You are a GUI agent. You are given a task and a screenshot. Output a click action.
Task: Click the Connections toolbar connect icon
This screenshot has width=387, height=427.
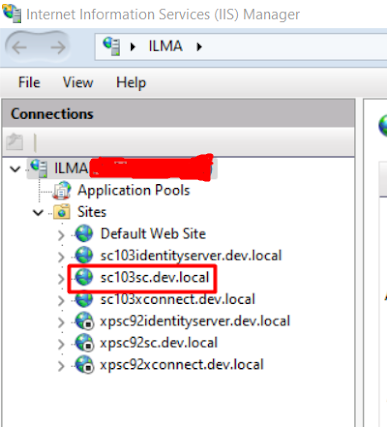[x=15, y=142]
